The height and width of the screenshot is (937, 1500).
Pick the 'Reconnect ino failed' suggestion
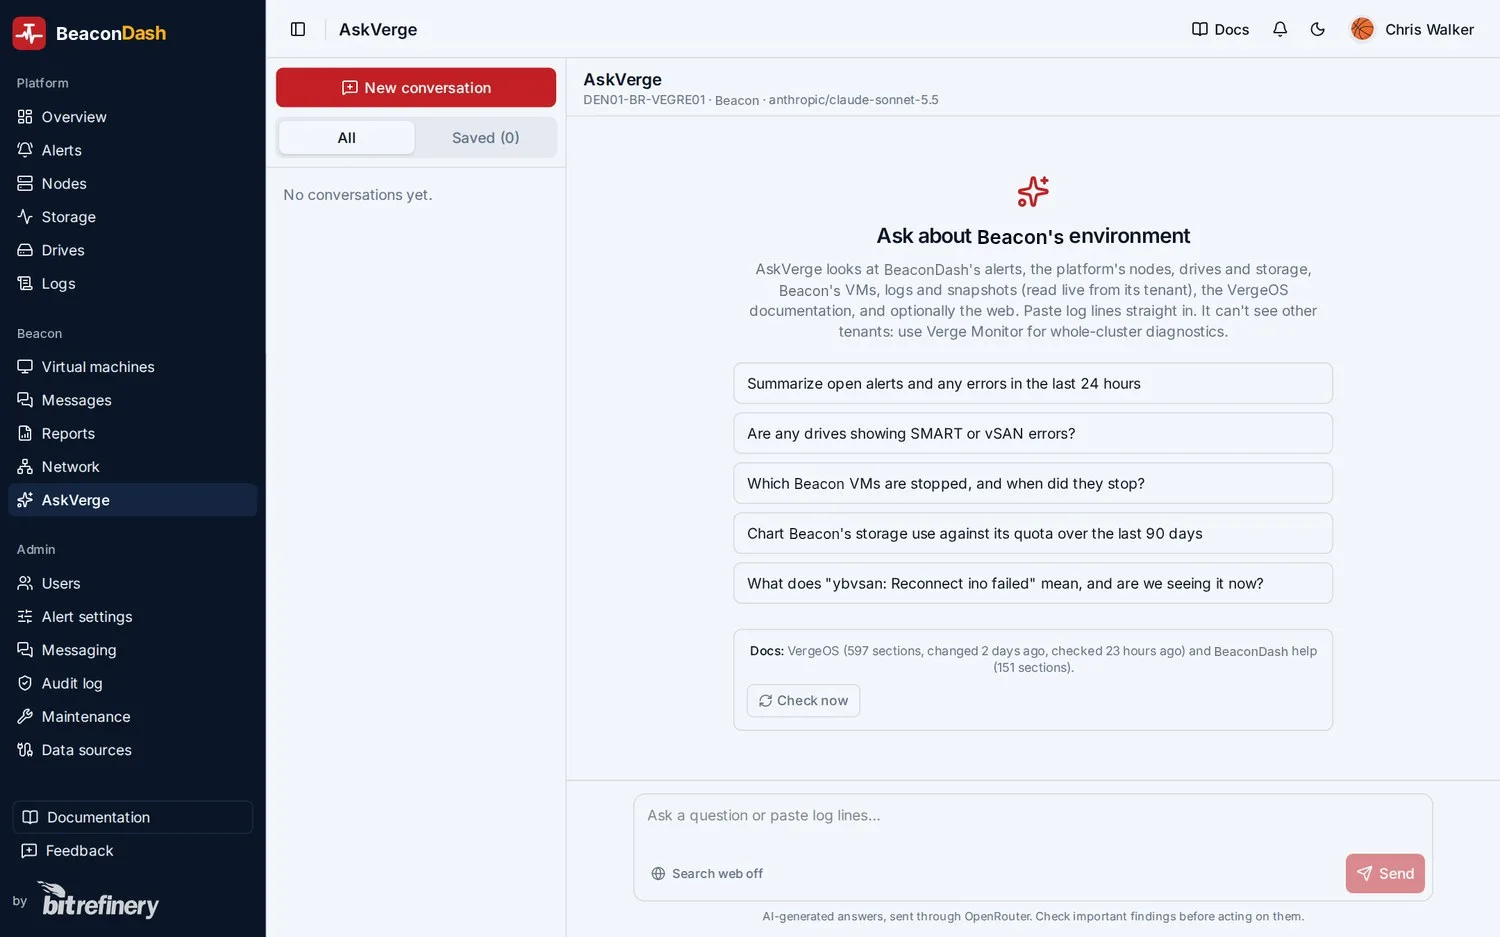[1033, 584]
